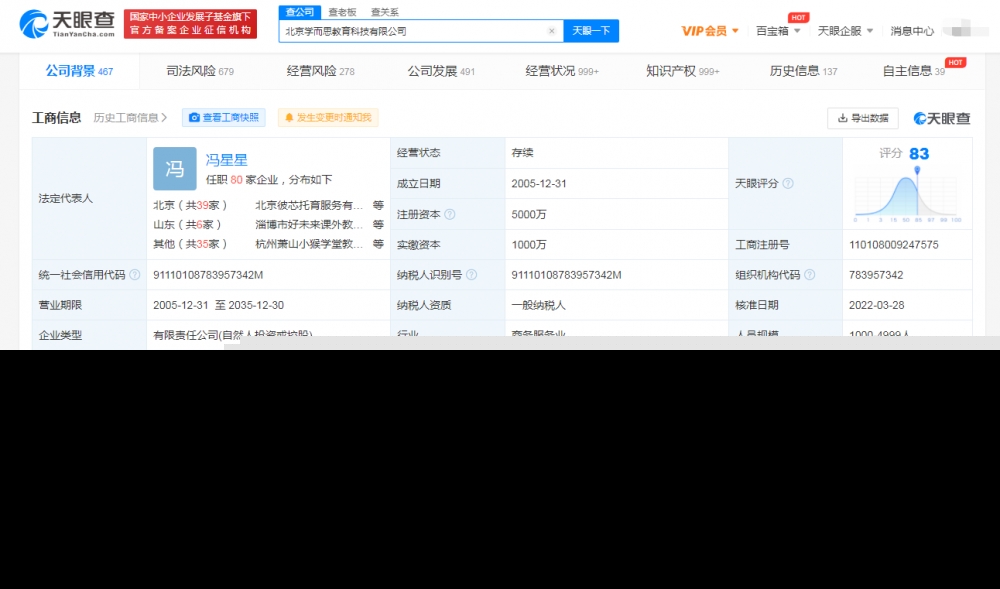Open 杭州萧山小猴学堂教… company link
The image size is (1000, 589).
pos(309,244)
